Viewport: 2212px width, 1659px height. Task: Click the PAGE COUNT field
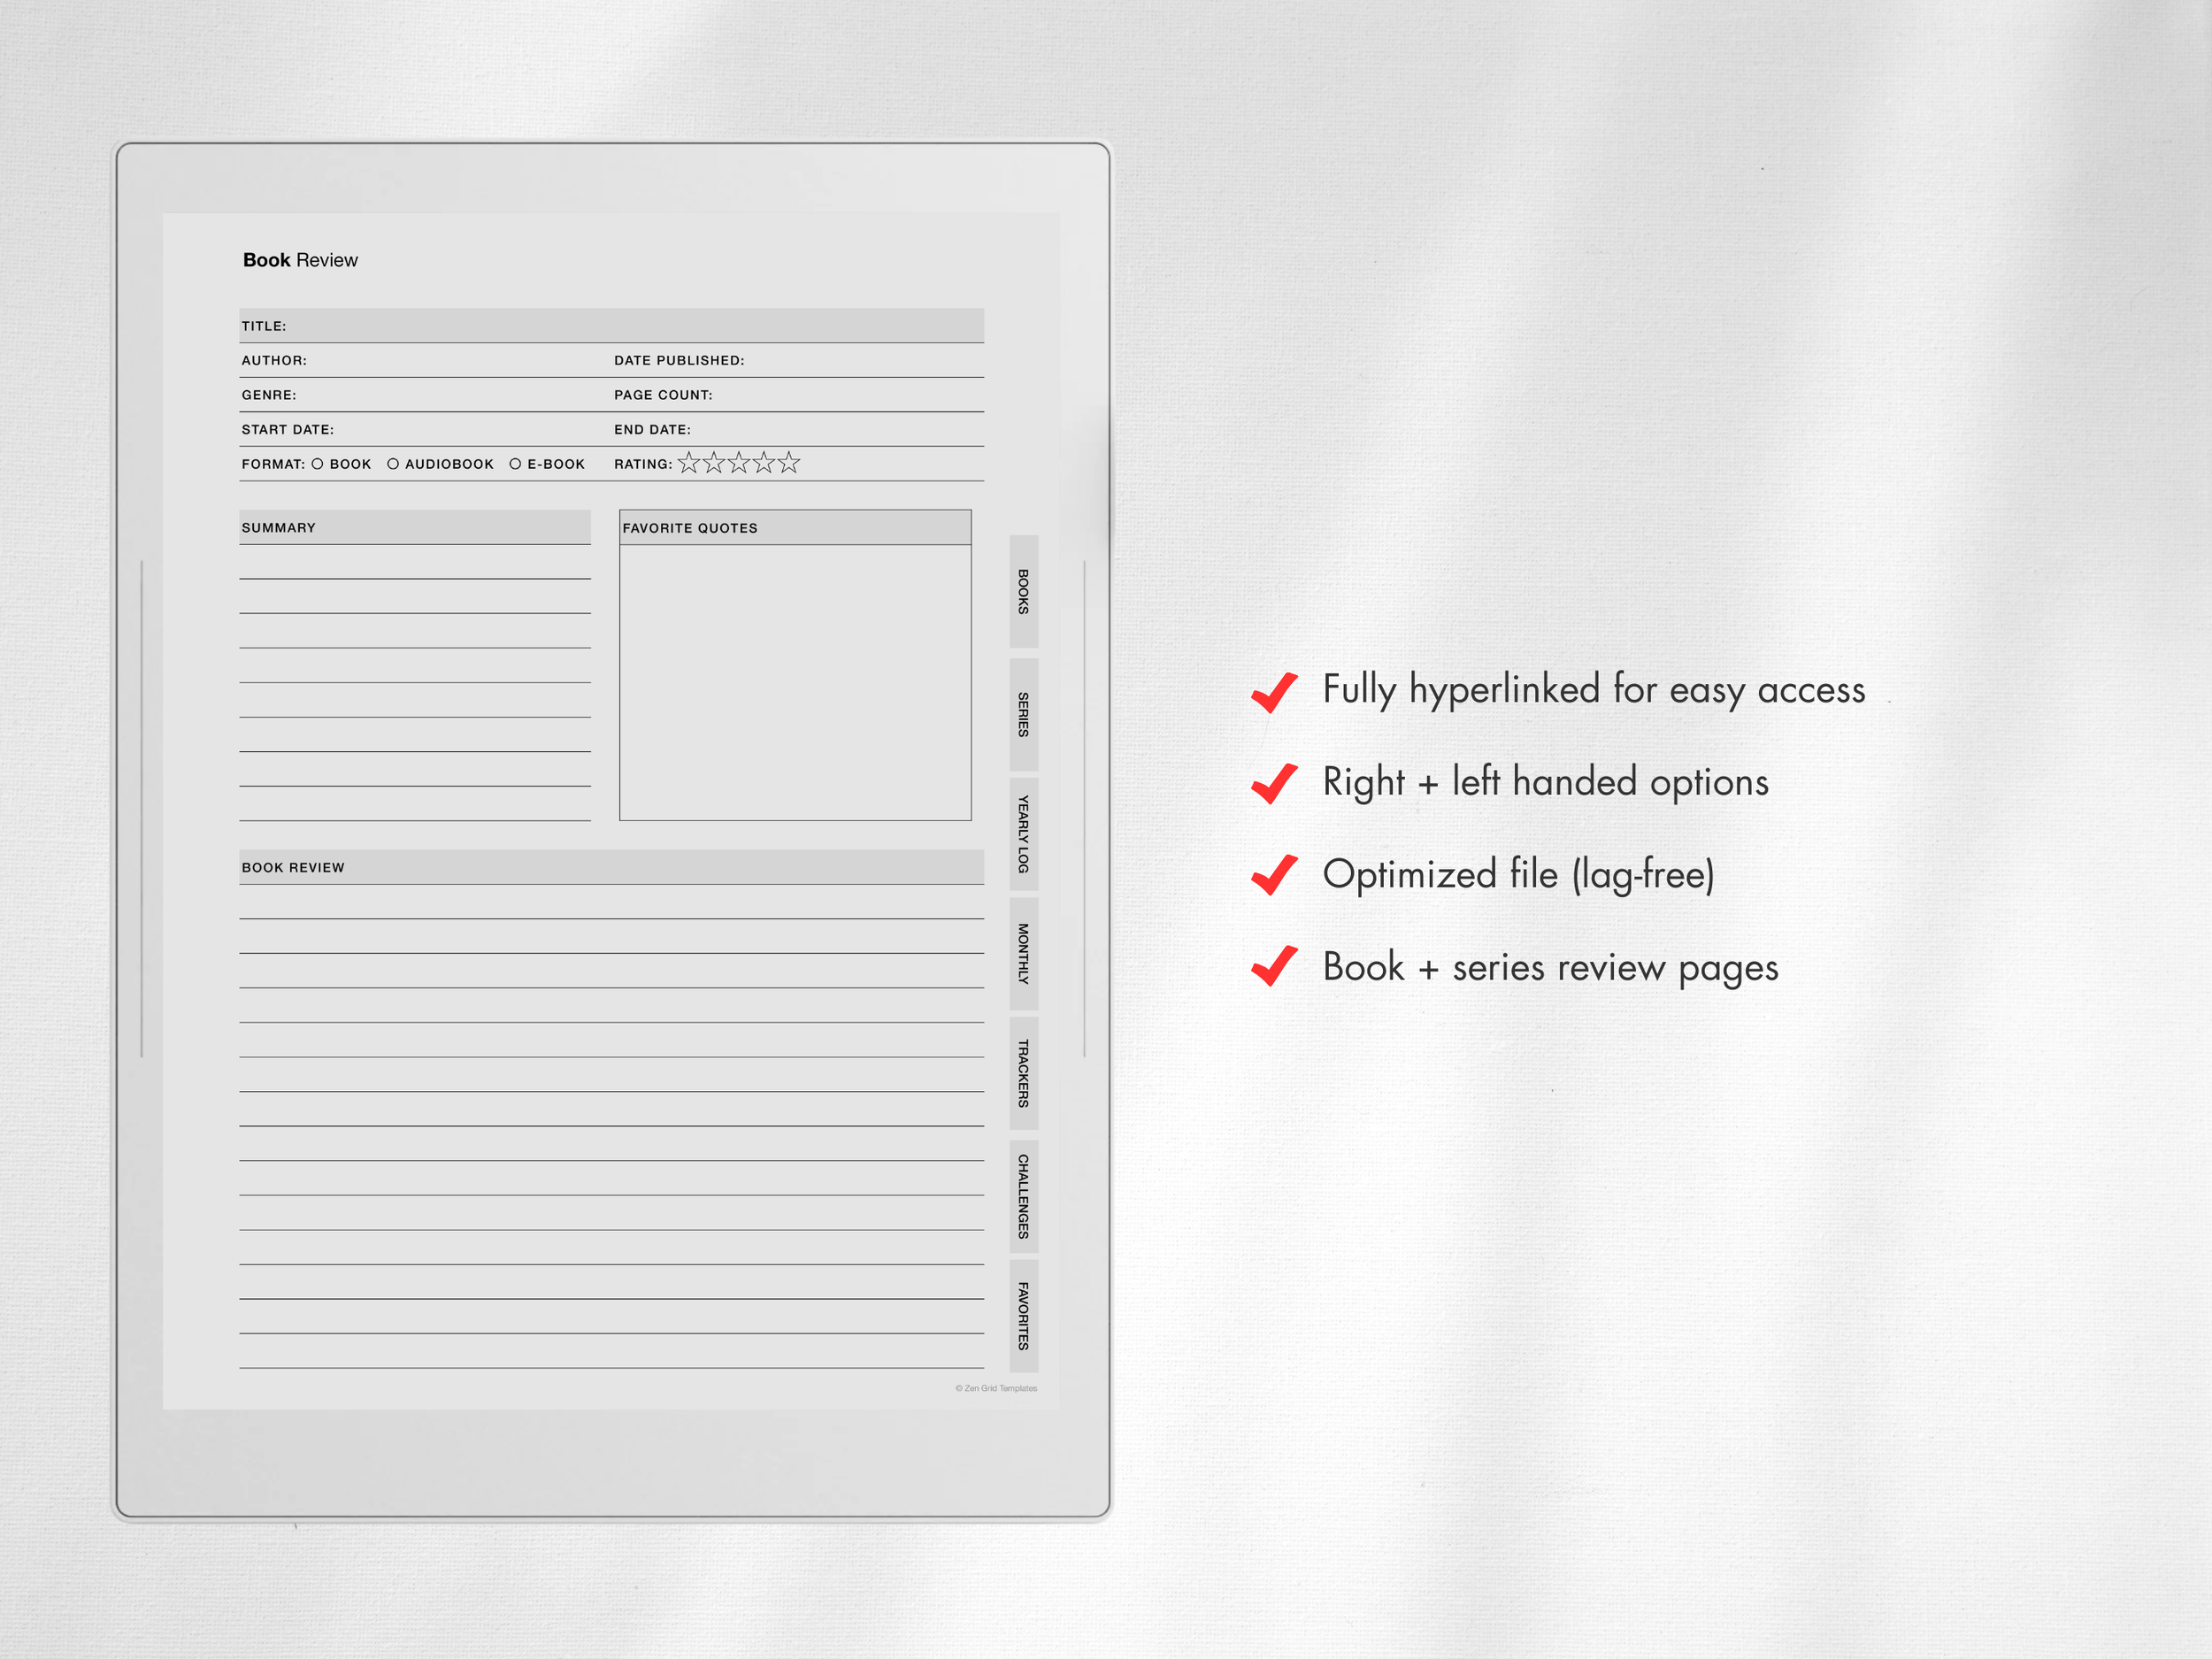(798, 395)
